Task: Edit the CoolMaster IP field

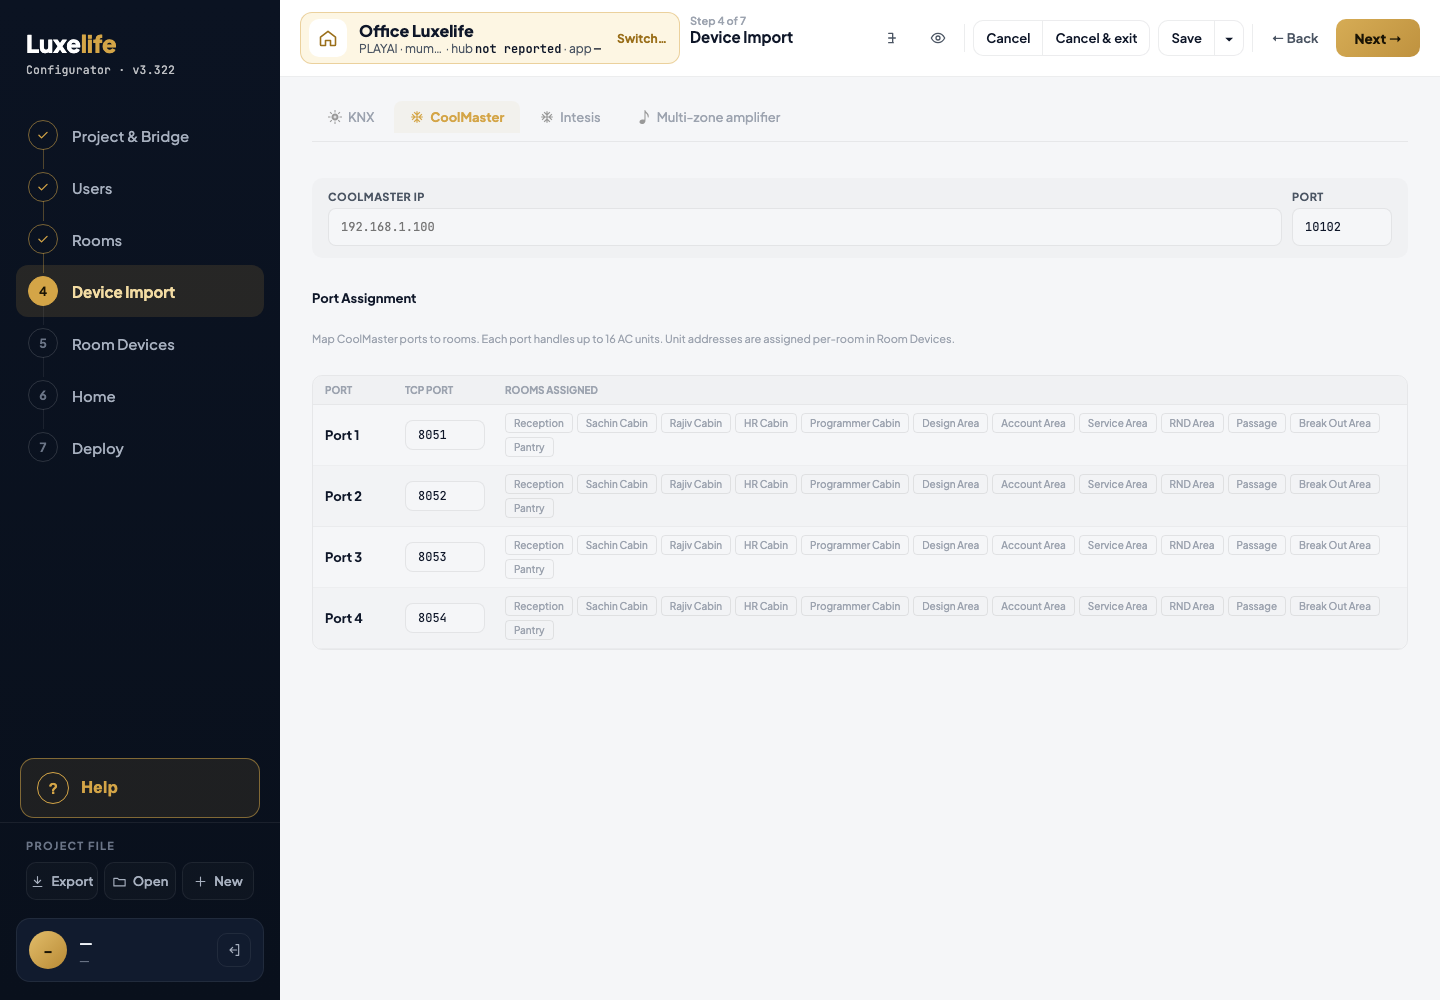Action: coord(804,227)
